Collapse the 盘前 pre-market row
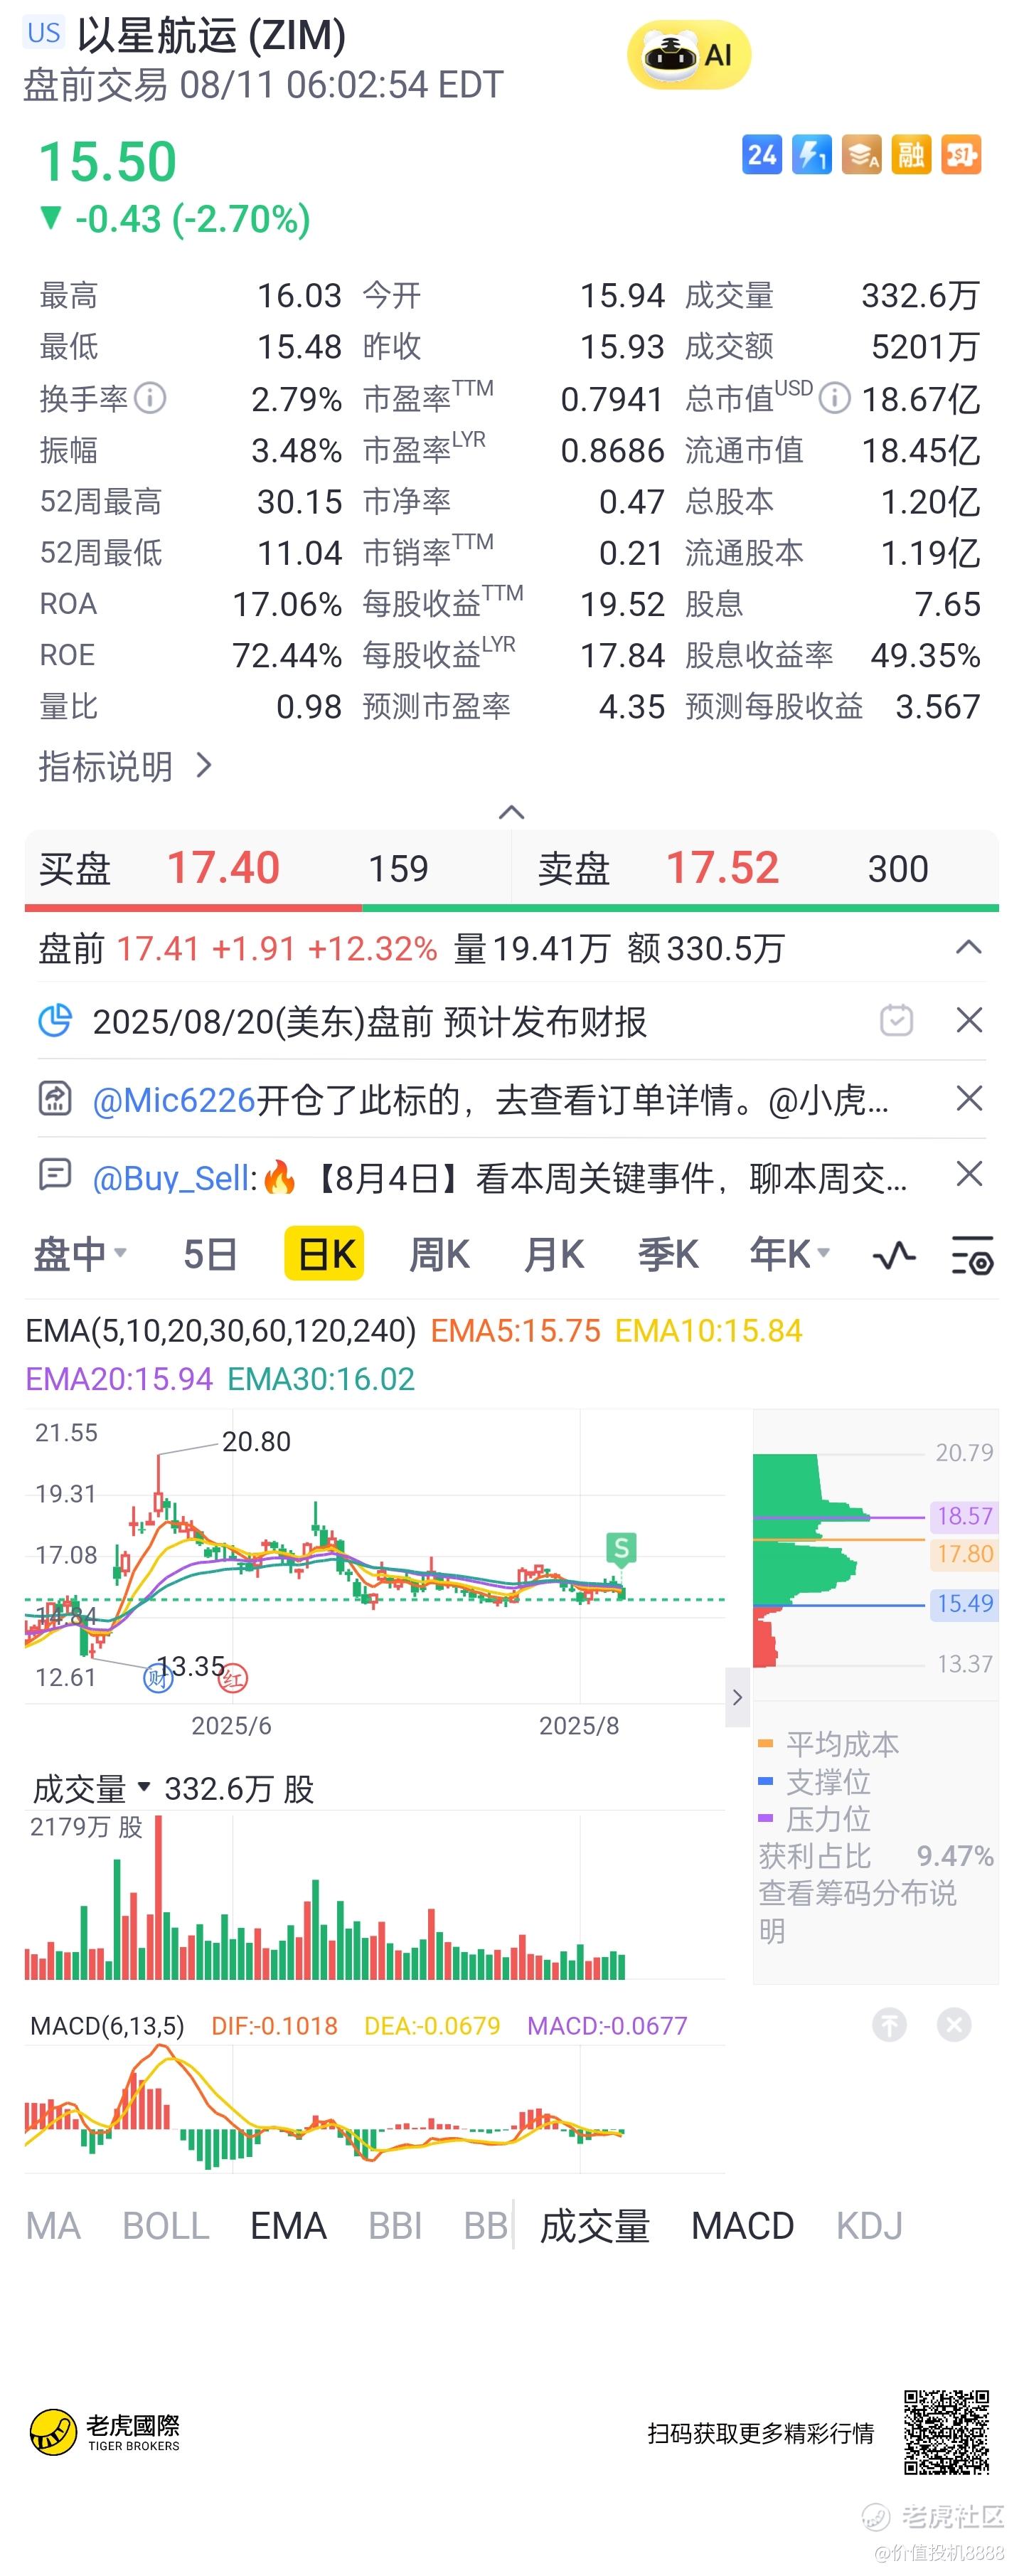Screen dimensions: 1024x2576 coord(968,946)
